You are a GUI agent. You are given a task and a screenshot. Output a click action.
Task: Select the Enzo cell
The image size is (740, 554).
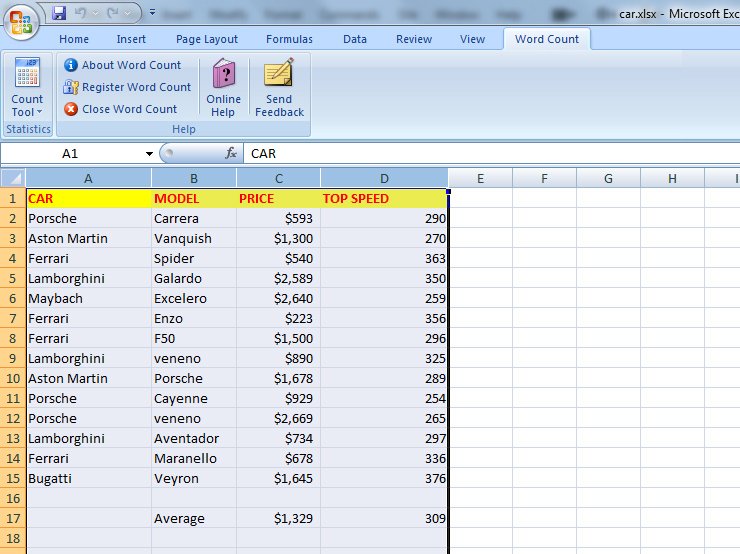tap(193, 319)
